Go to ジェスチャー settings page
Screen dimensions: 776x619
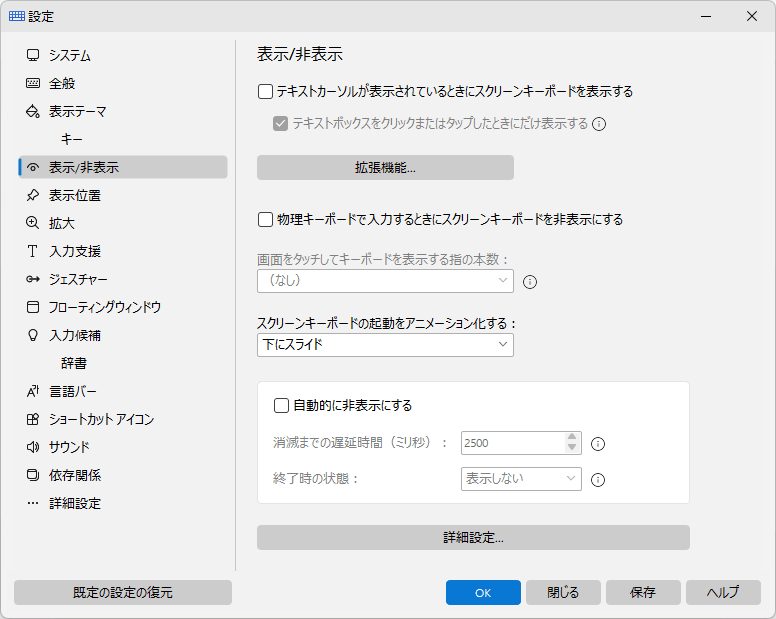[x=123, y=280]
